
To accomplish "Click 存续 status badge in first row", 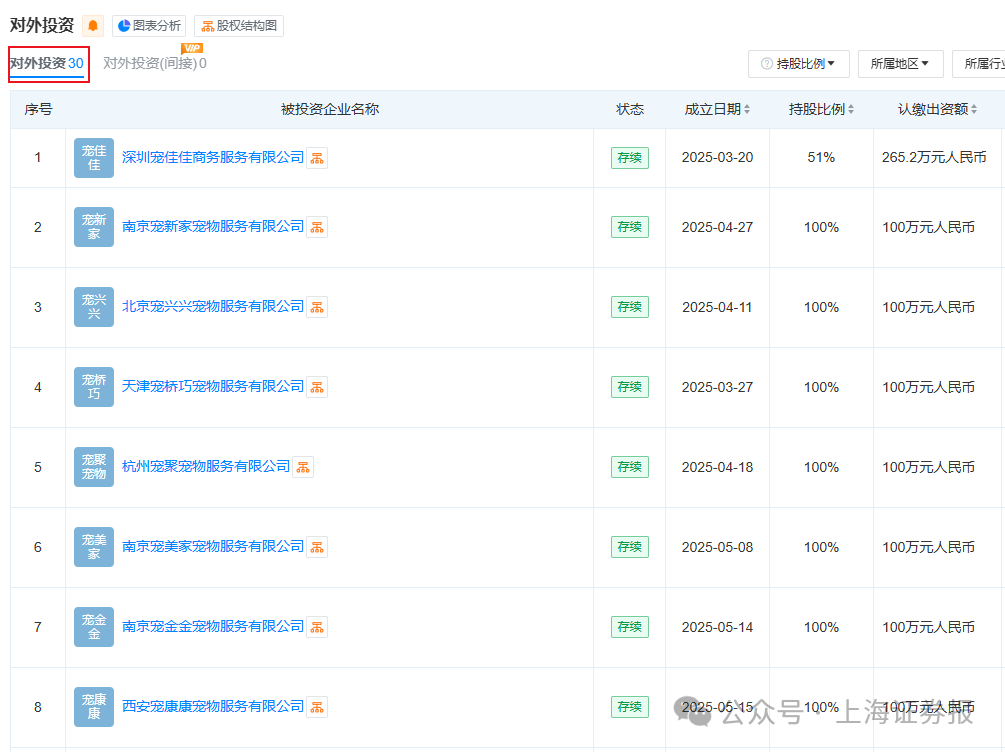I will 629,158.
